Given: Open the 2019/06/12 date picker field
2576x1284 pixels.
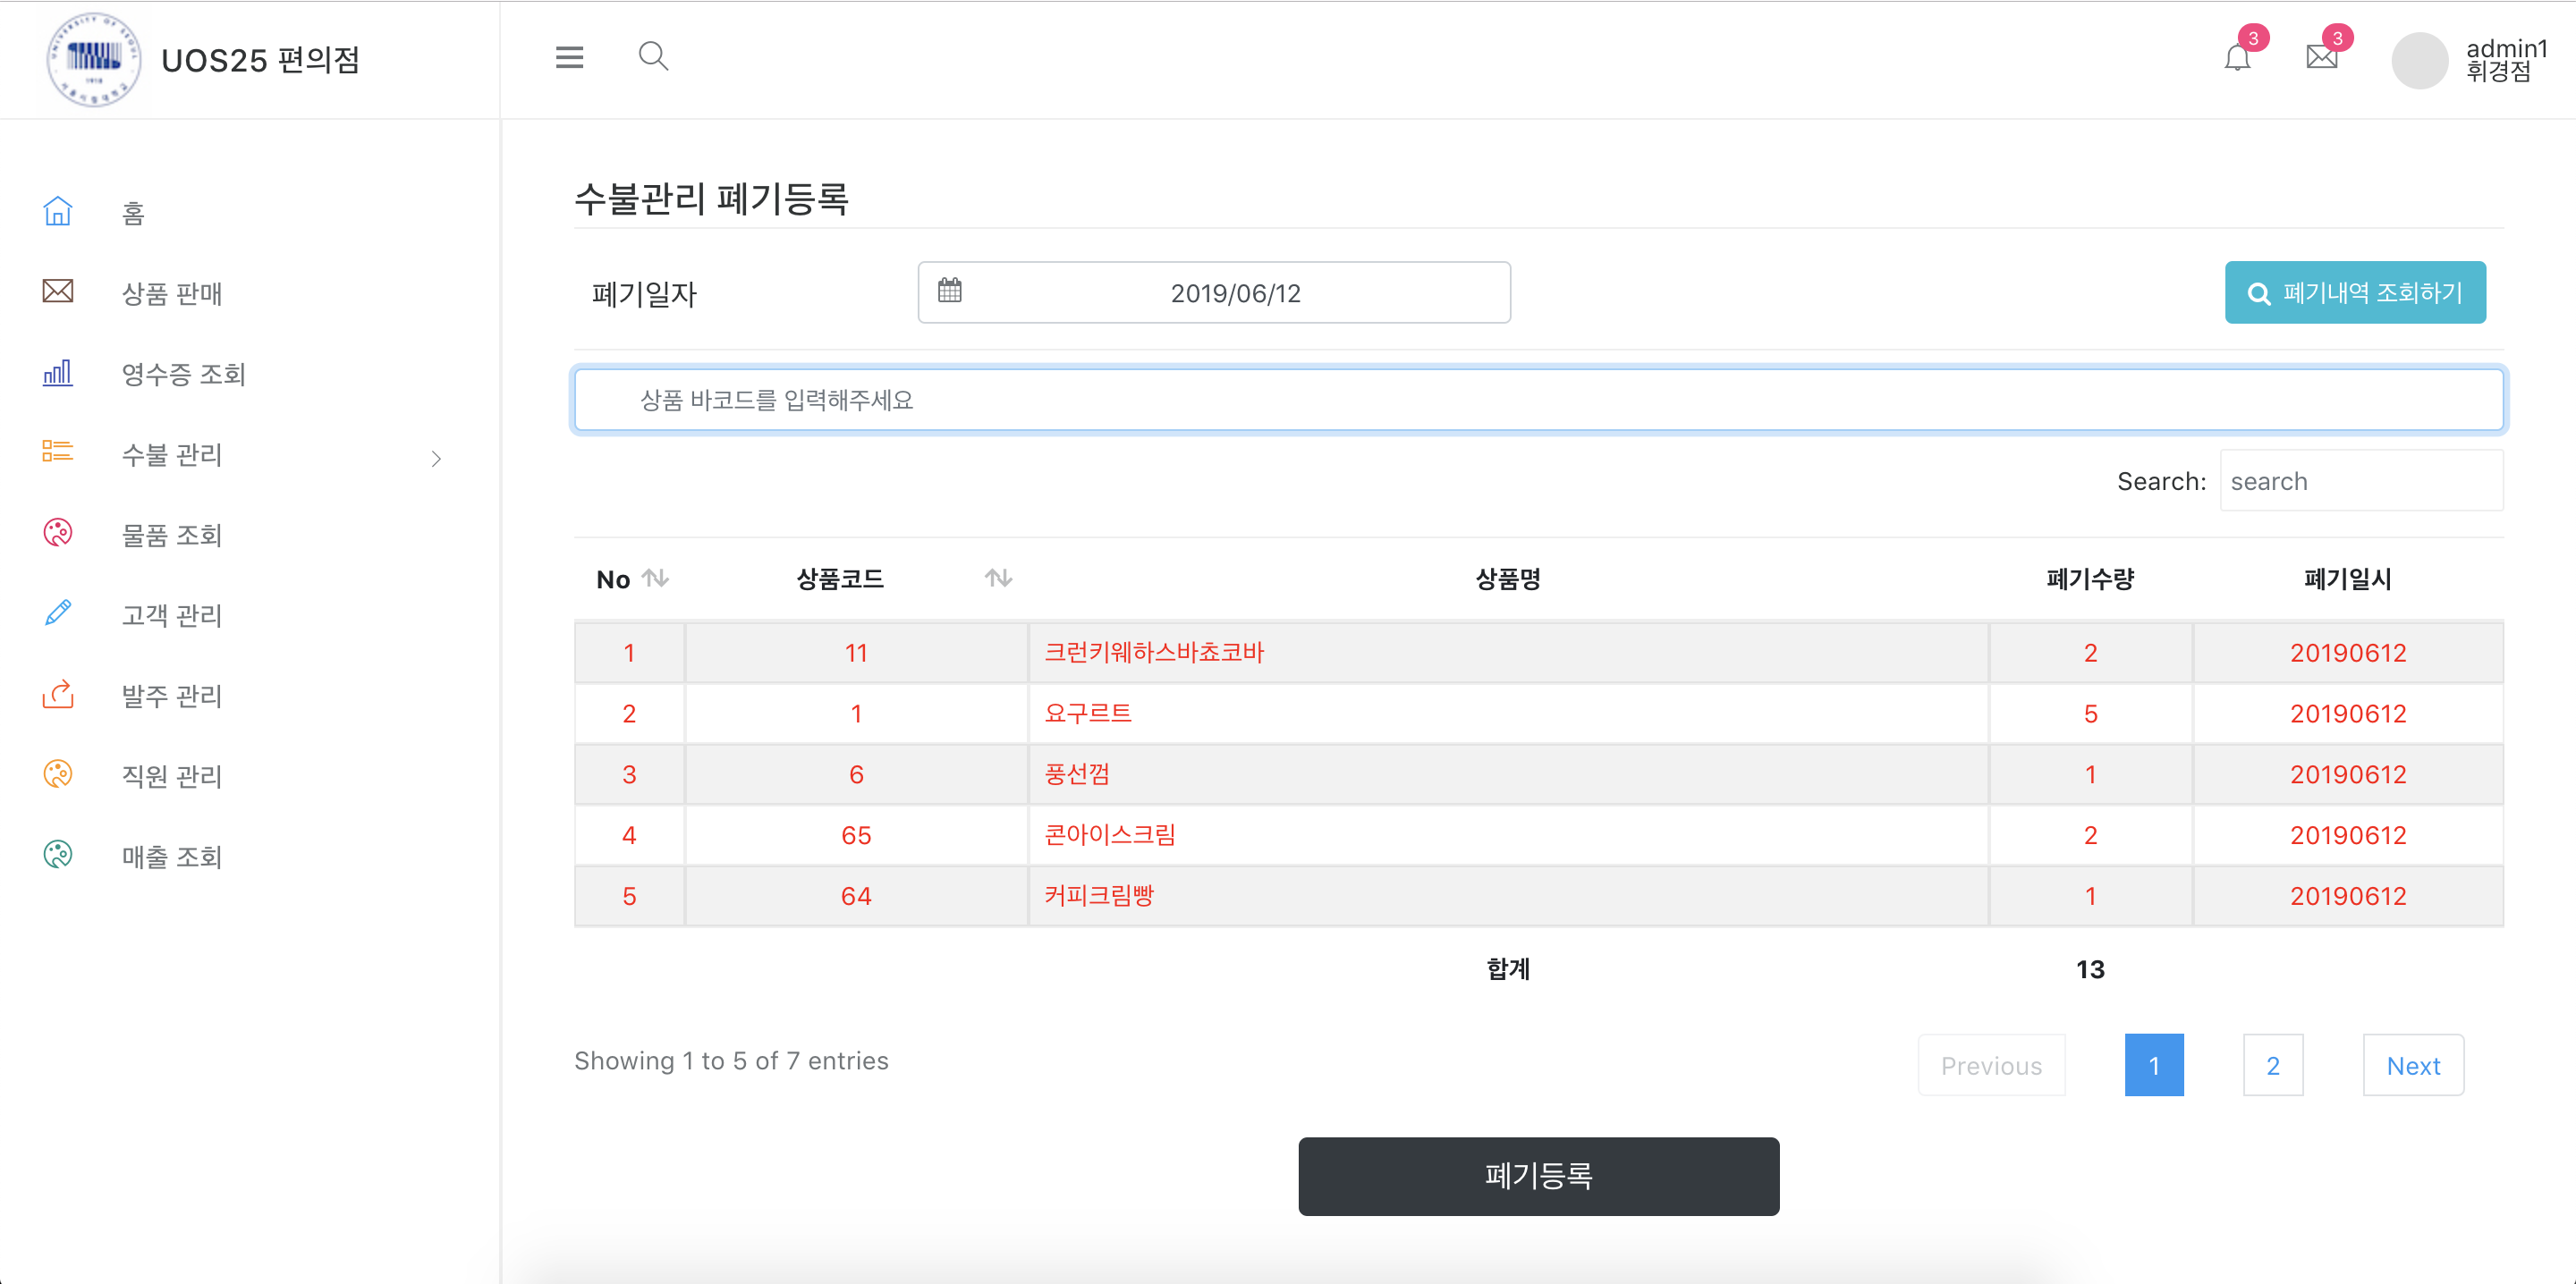Looking at the screenshot, I should [1234, 293].
